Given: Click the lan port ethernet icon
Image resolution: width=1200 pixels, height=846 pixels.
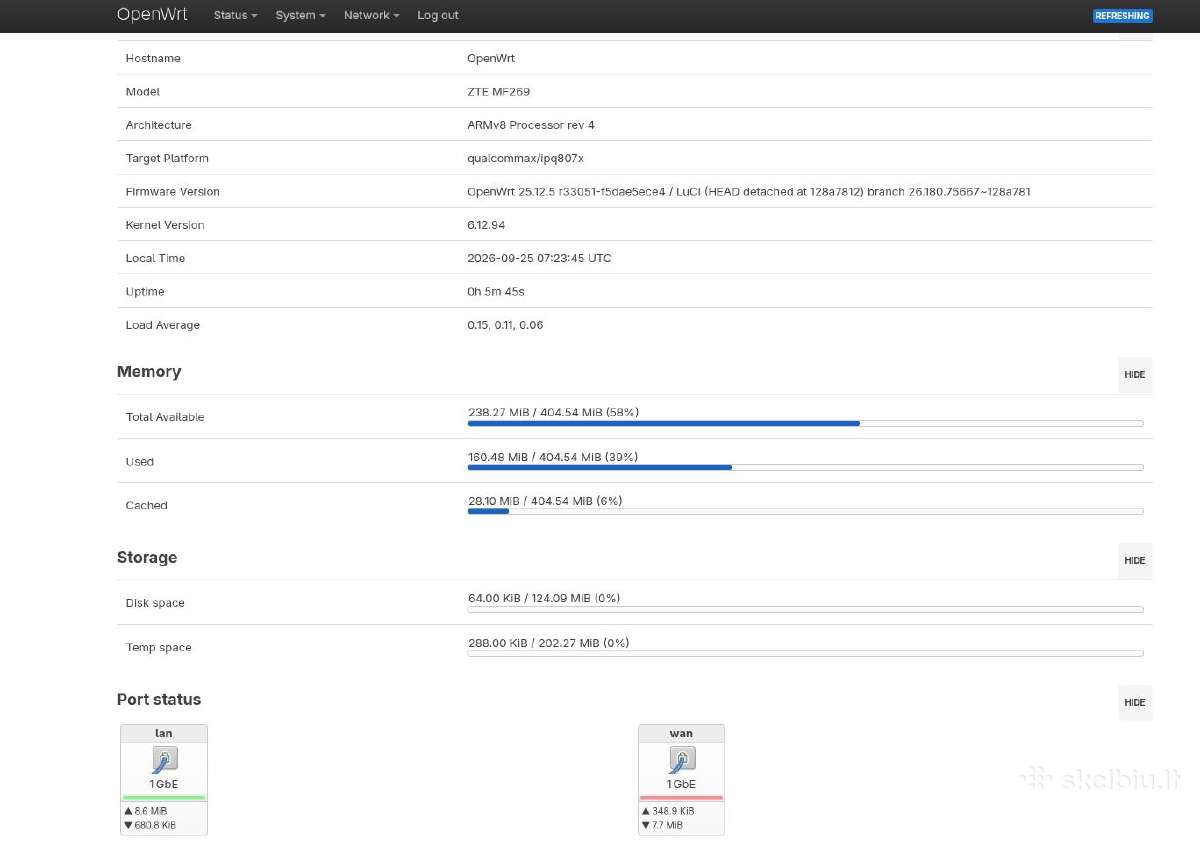Looking at the screenshot, I should tap(164, 761).
